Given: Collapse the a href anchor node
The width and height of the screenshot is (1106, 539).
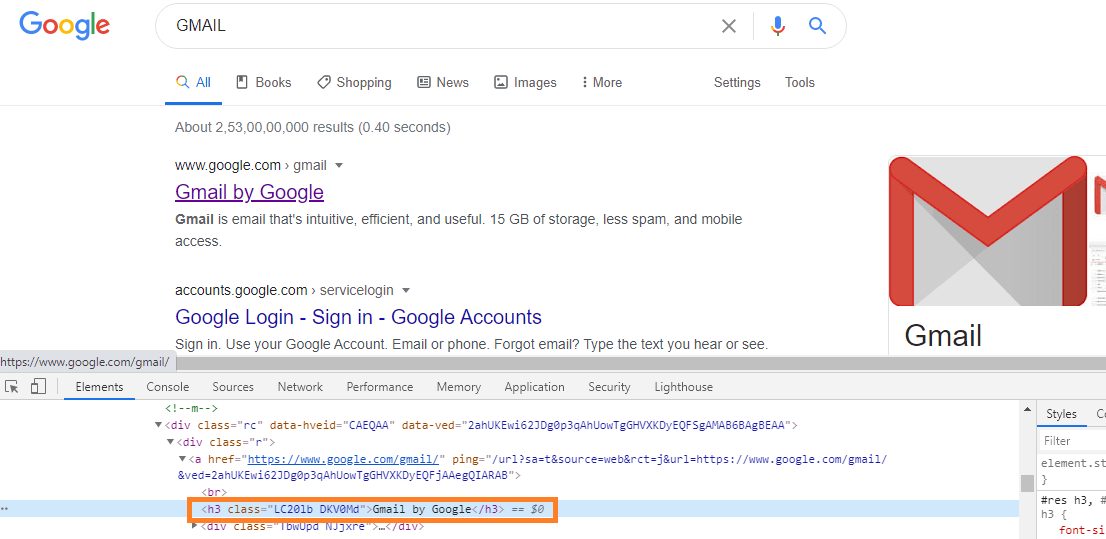Looking at the screenshot, I should coord(181,459).
